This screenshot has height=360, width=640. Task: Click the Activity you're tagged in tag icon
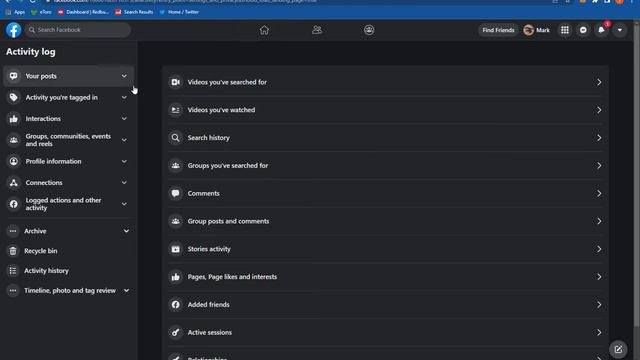click(x=13, y=97)
